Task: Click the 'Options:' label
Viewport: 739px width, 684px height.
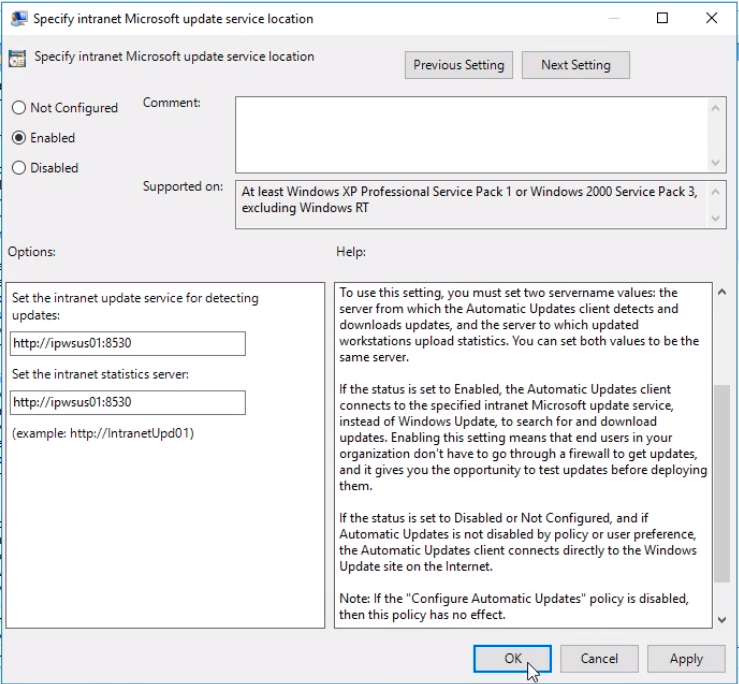Action: tap(32, 252)
